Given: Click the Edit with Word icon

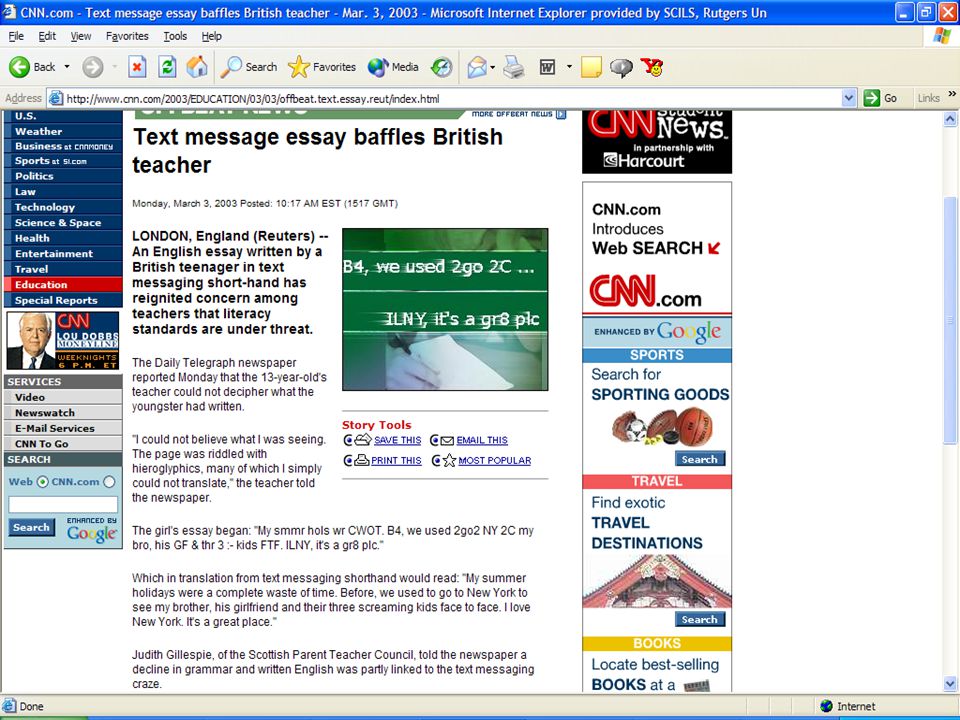Looking at the screenshot, I should point(547,67).
